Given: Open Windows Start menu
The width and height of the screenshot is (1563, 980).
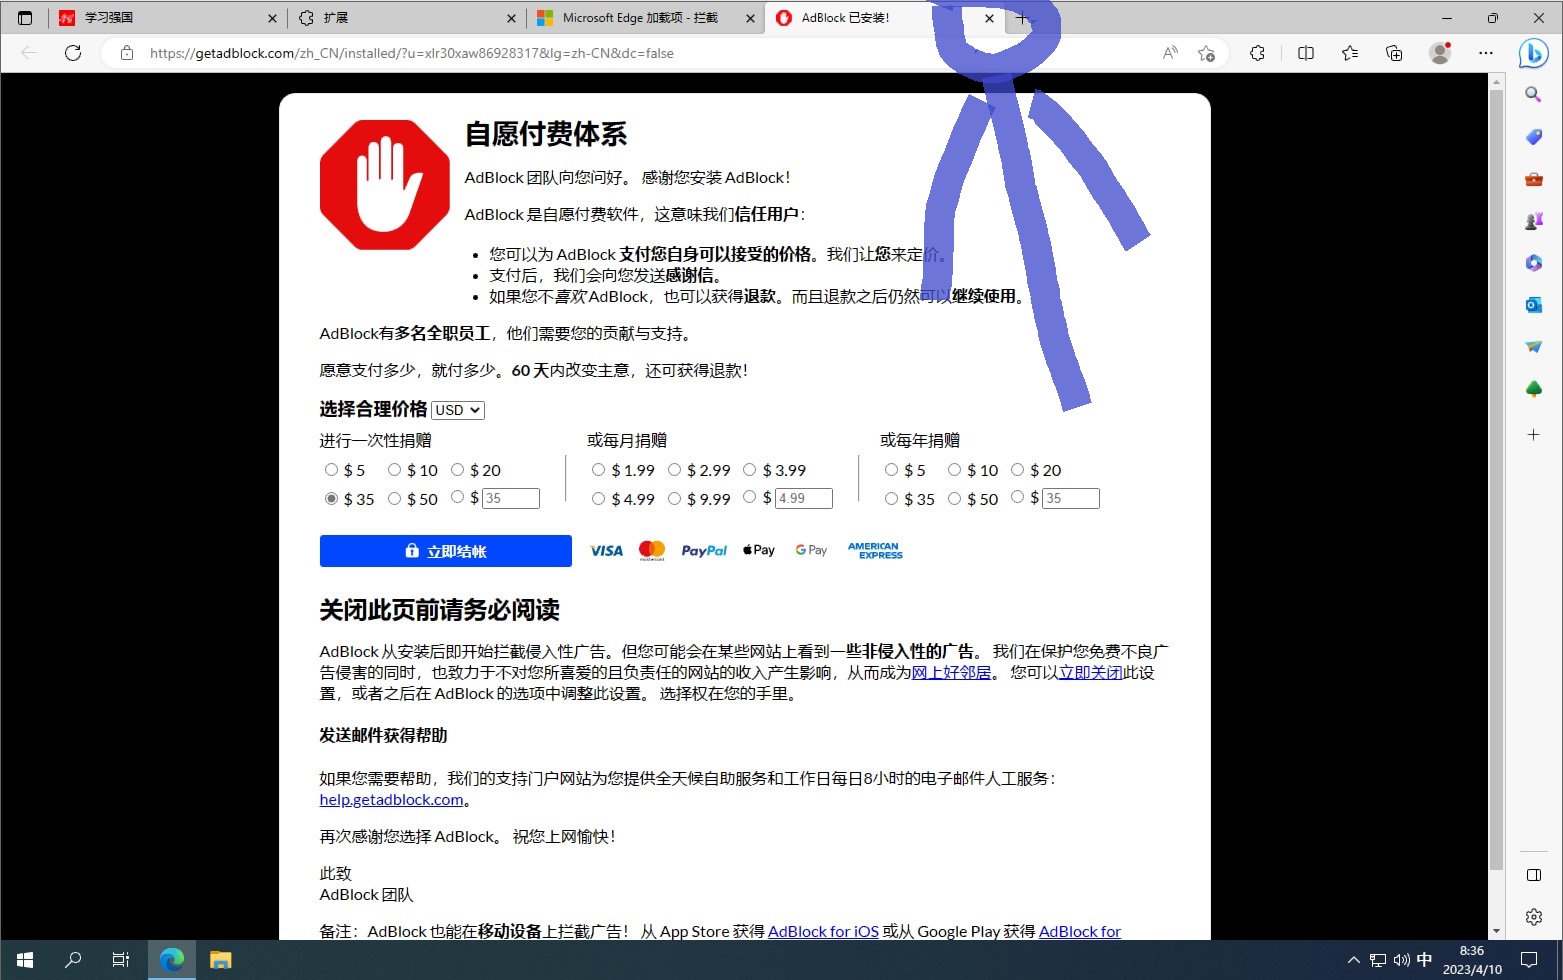Looking at the screenshot, I should (25, 960).
